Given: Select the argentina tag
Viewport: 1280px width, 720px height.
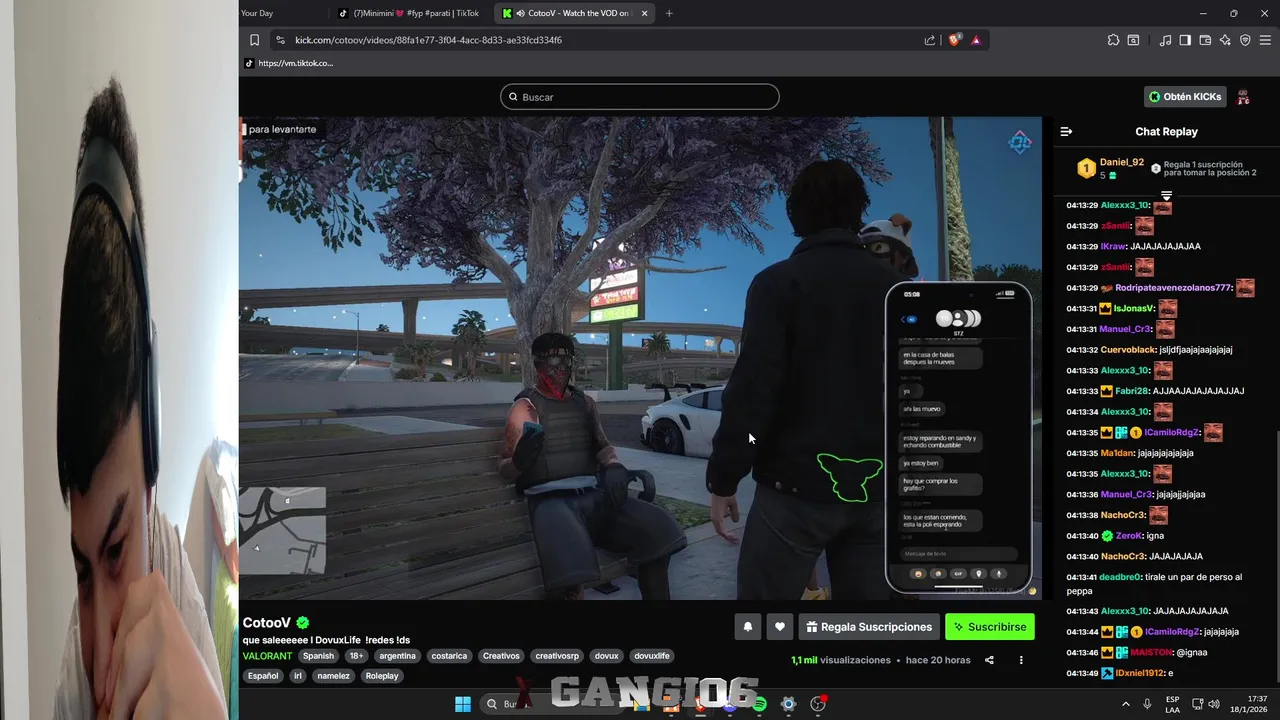Looking at the screenshot, I should [397, 656].
